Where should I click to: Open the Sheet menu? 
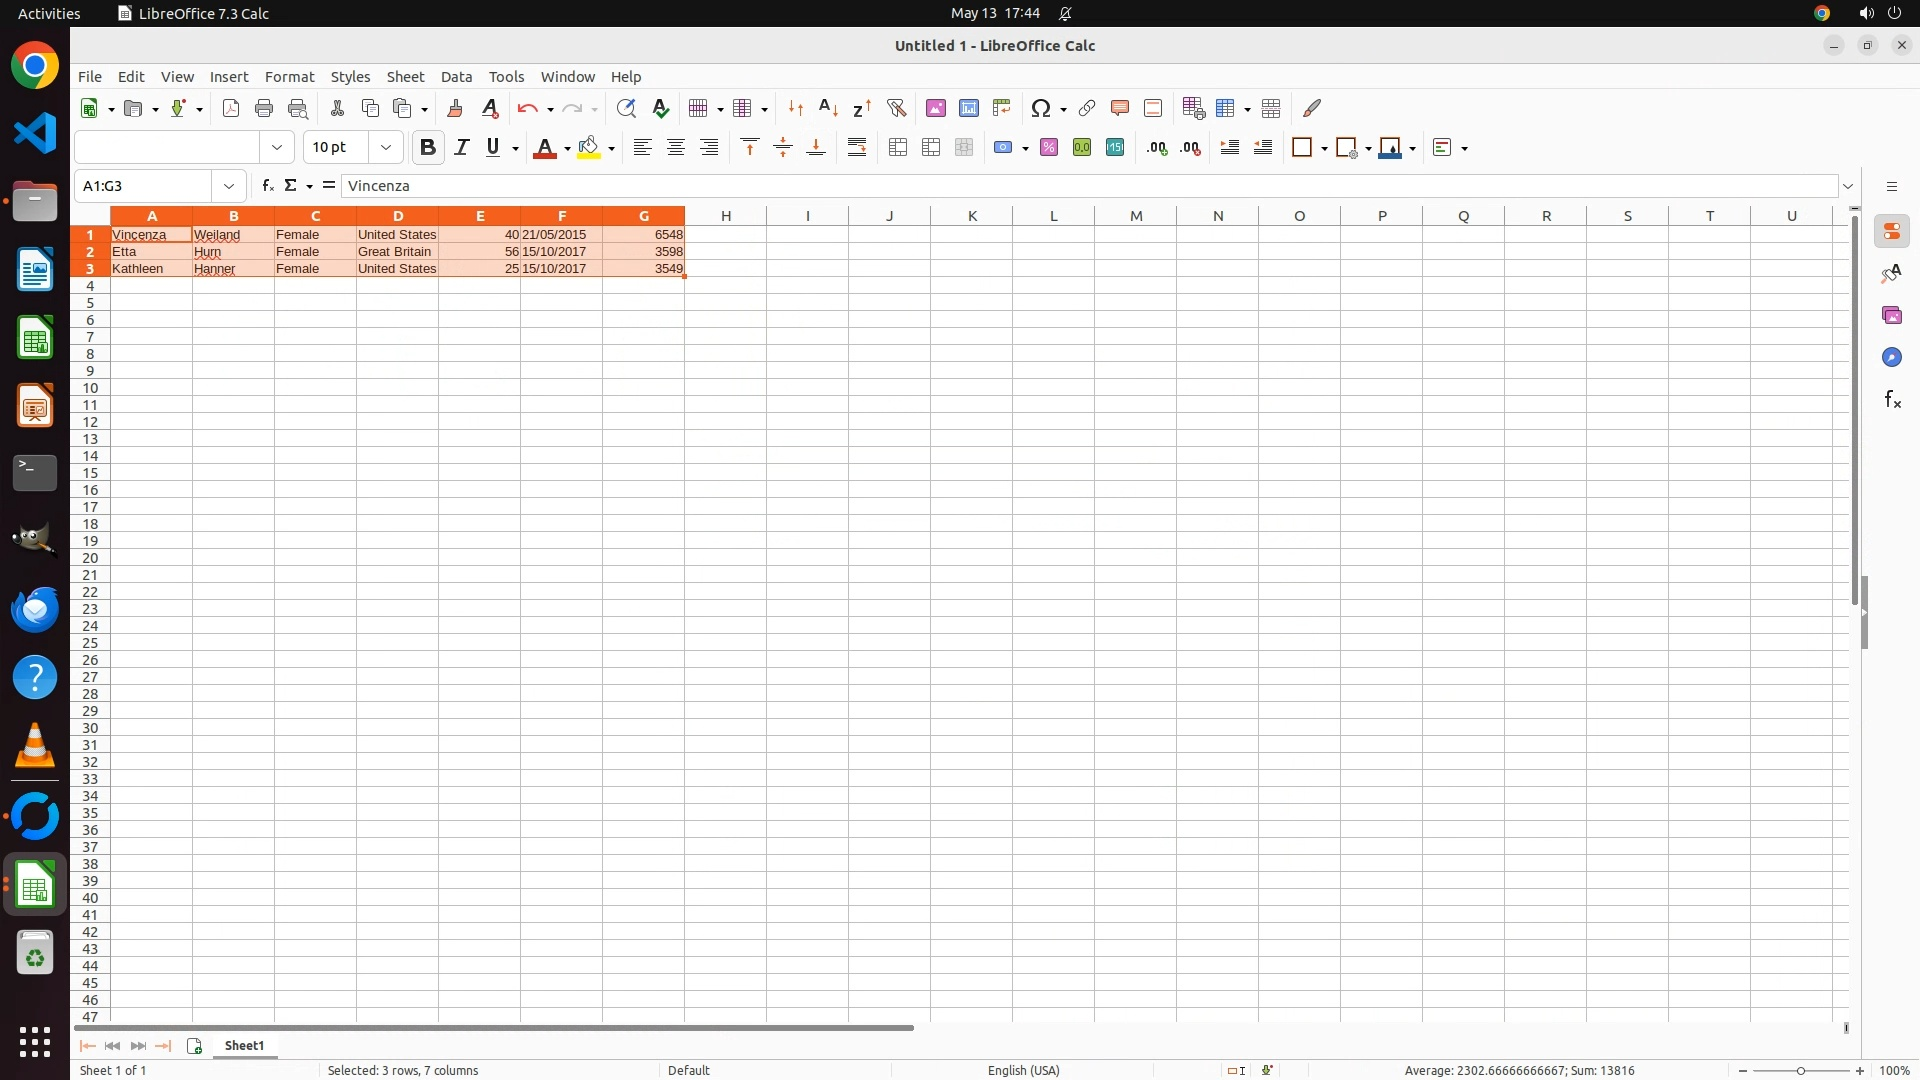click(x=405, y=76)
